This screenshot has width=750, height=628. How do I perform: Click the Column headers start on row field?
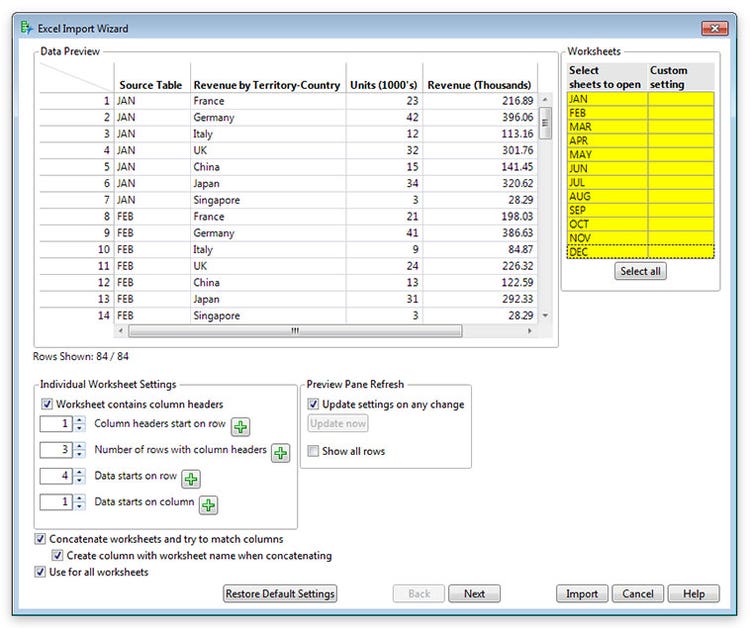pyautogui.click(x=56, y=424)
